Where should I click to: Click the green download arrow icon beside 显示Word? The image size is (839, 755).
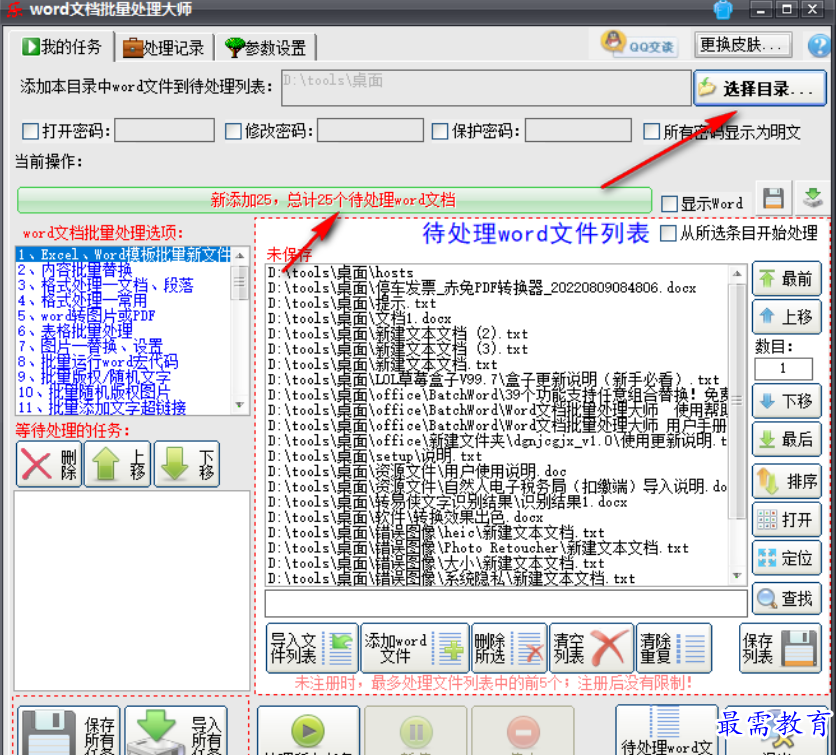[x=813, y=198]
